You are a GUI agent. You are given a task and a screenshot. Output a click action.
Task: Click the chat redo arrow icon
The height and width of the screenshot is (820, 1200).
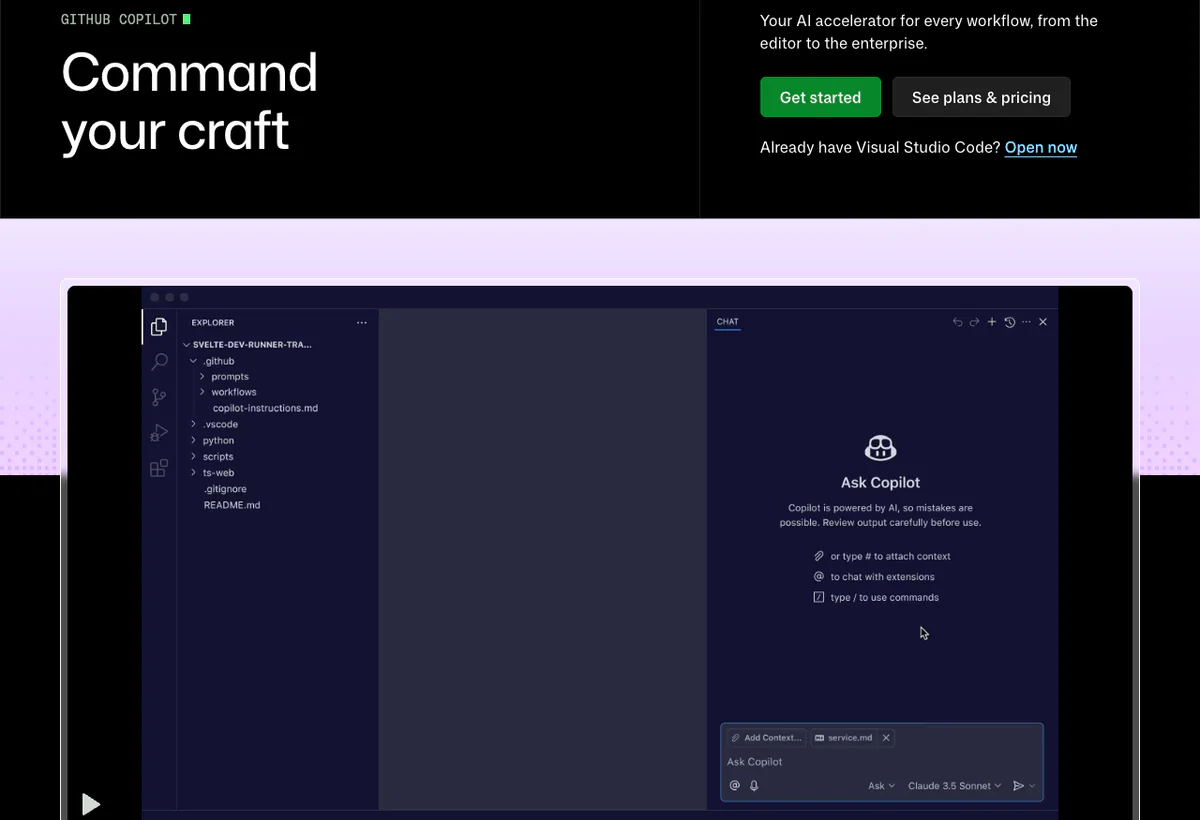974,322
